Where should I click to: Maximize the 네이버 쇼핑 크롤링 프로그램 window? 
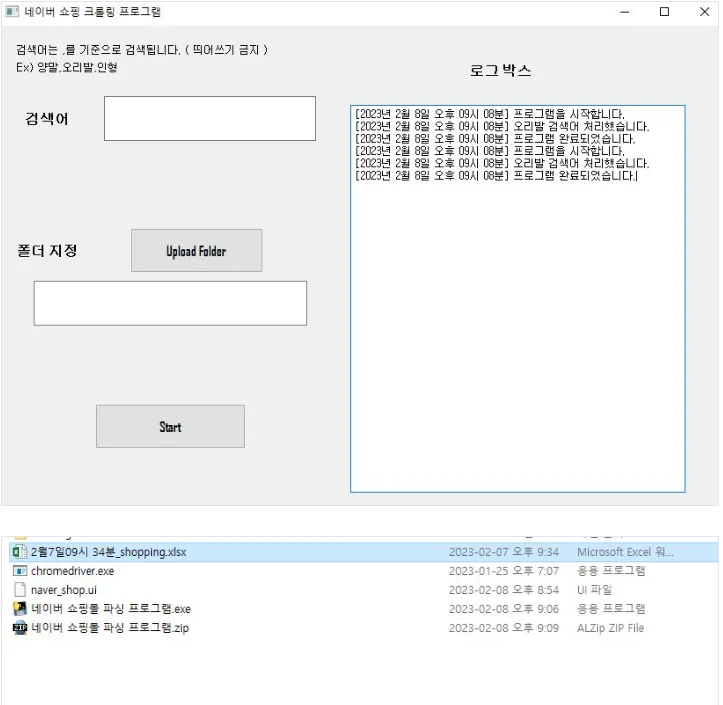click(x=664, y=12)
